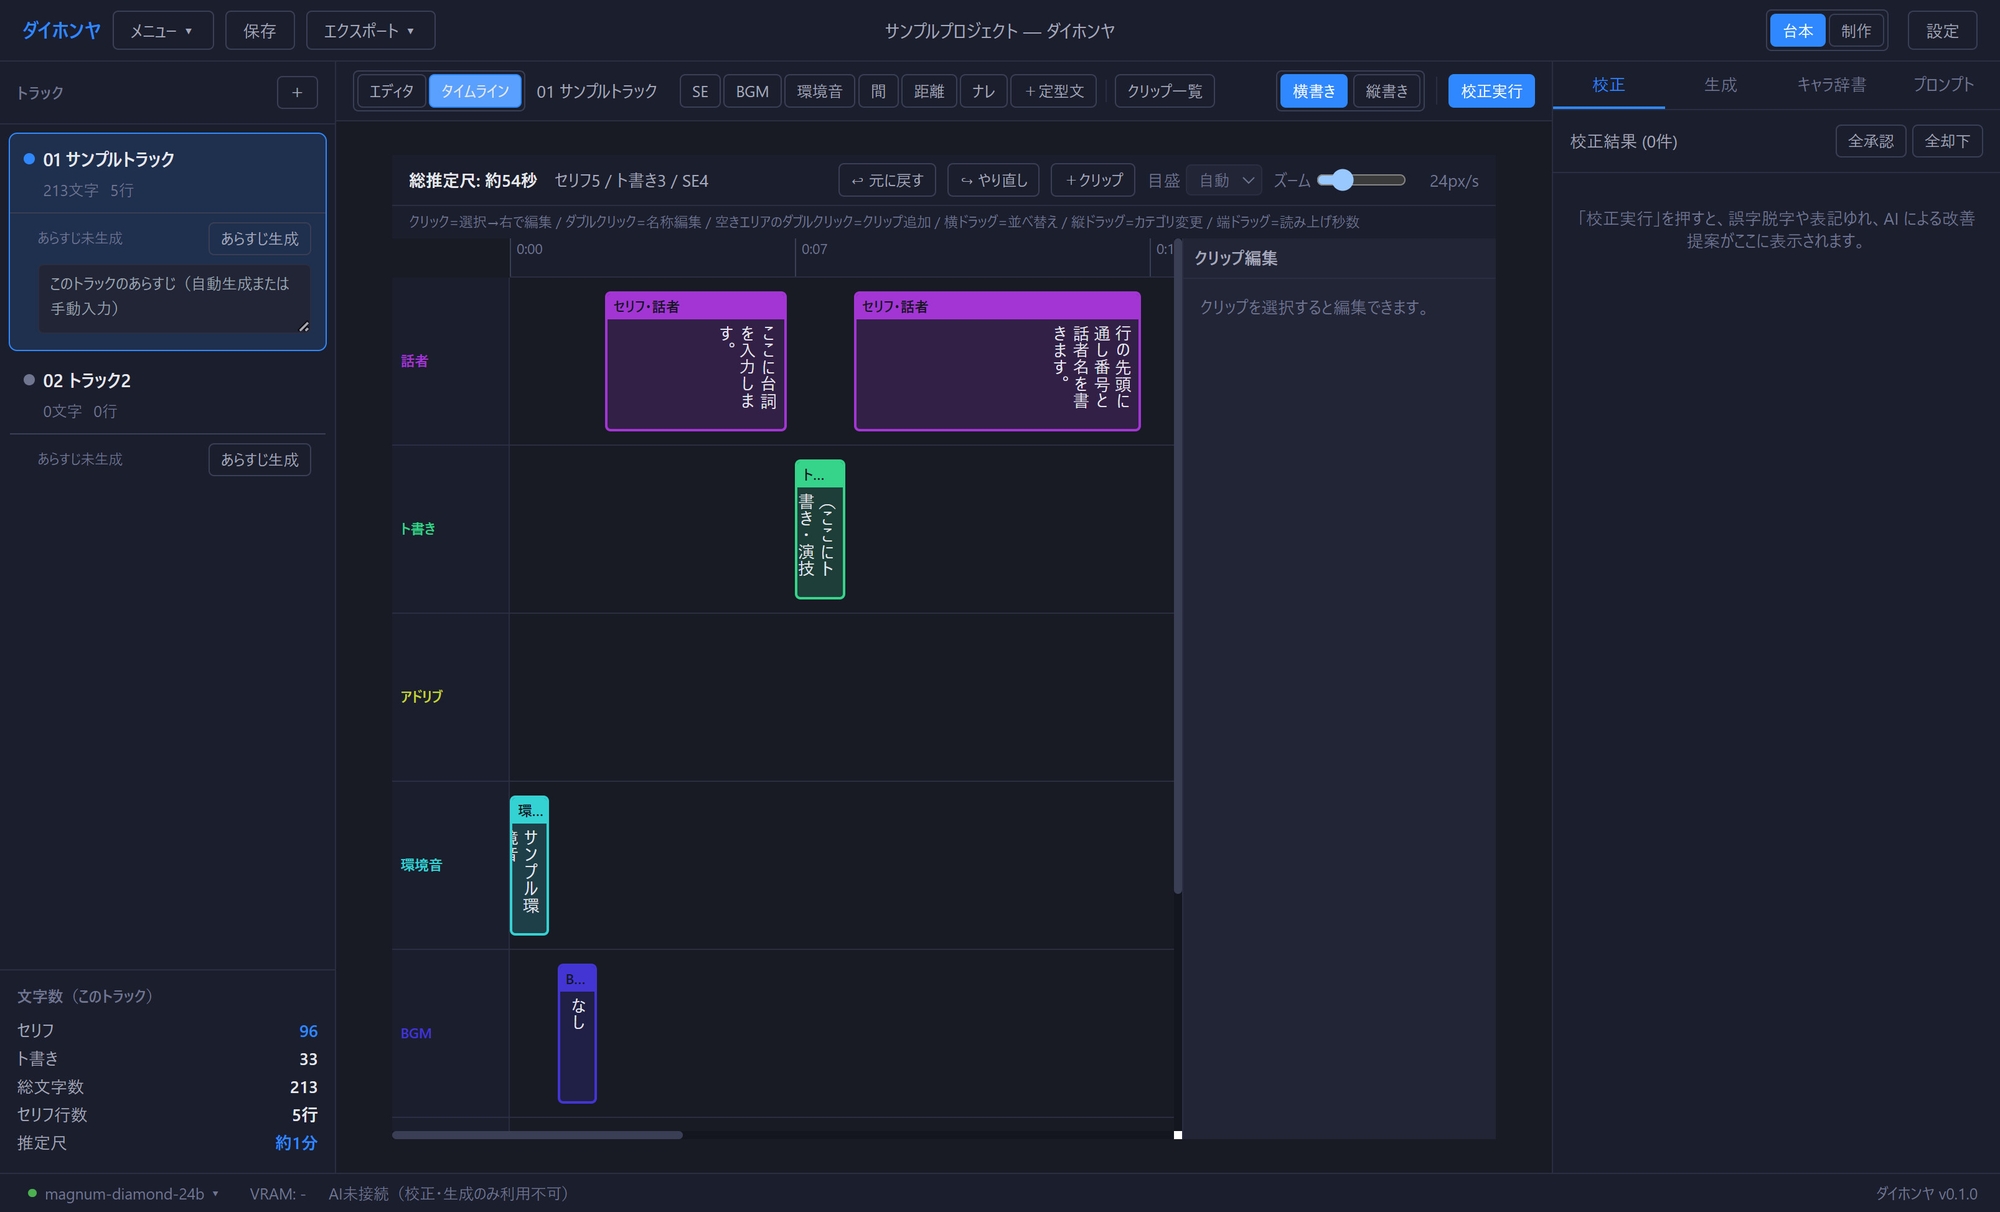Switch to the エディタ view
Screen dimensions: 2000x1212
click(x=391, y=91)
